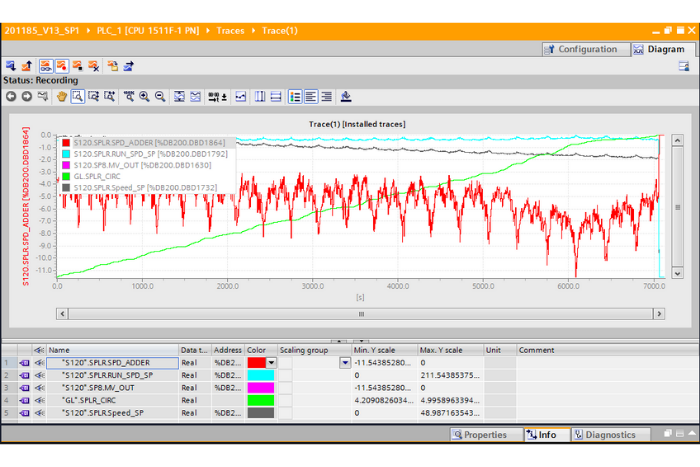700x467 pixels.
Task: Open color dropdown for SPD_ADDER signal
Action: point(270,363)
